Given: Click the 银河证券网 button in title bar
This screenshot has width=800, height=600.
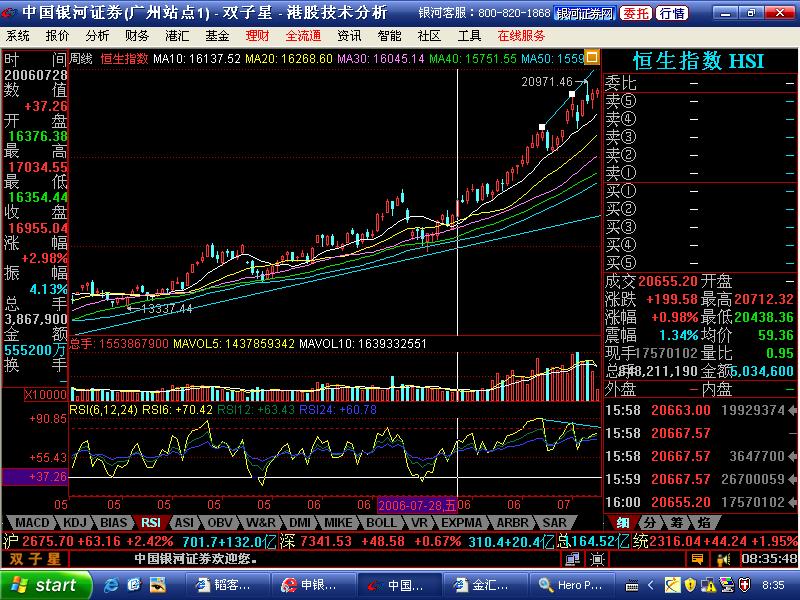Looking at the screenshot, I should (x=585, y=13).
